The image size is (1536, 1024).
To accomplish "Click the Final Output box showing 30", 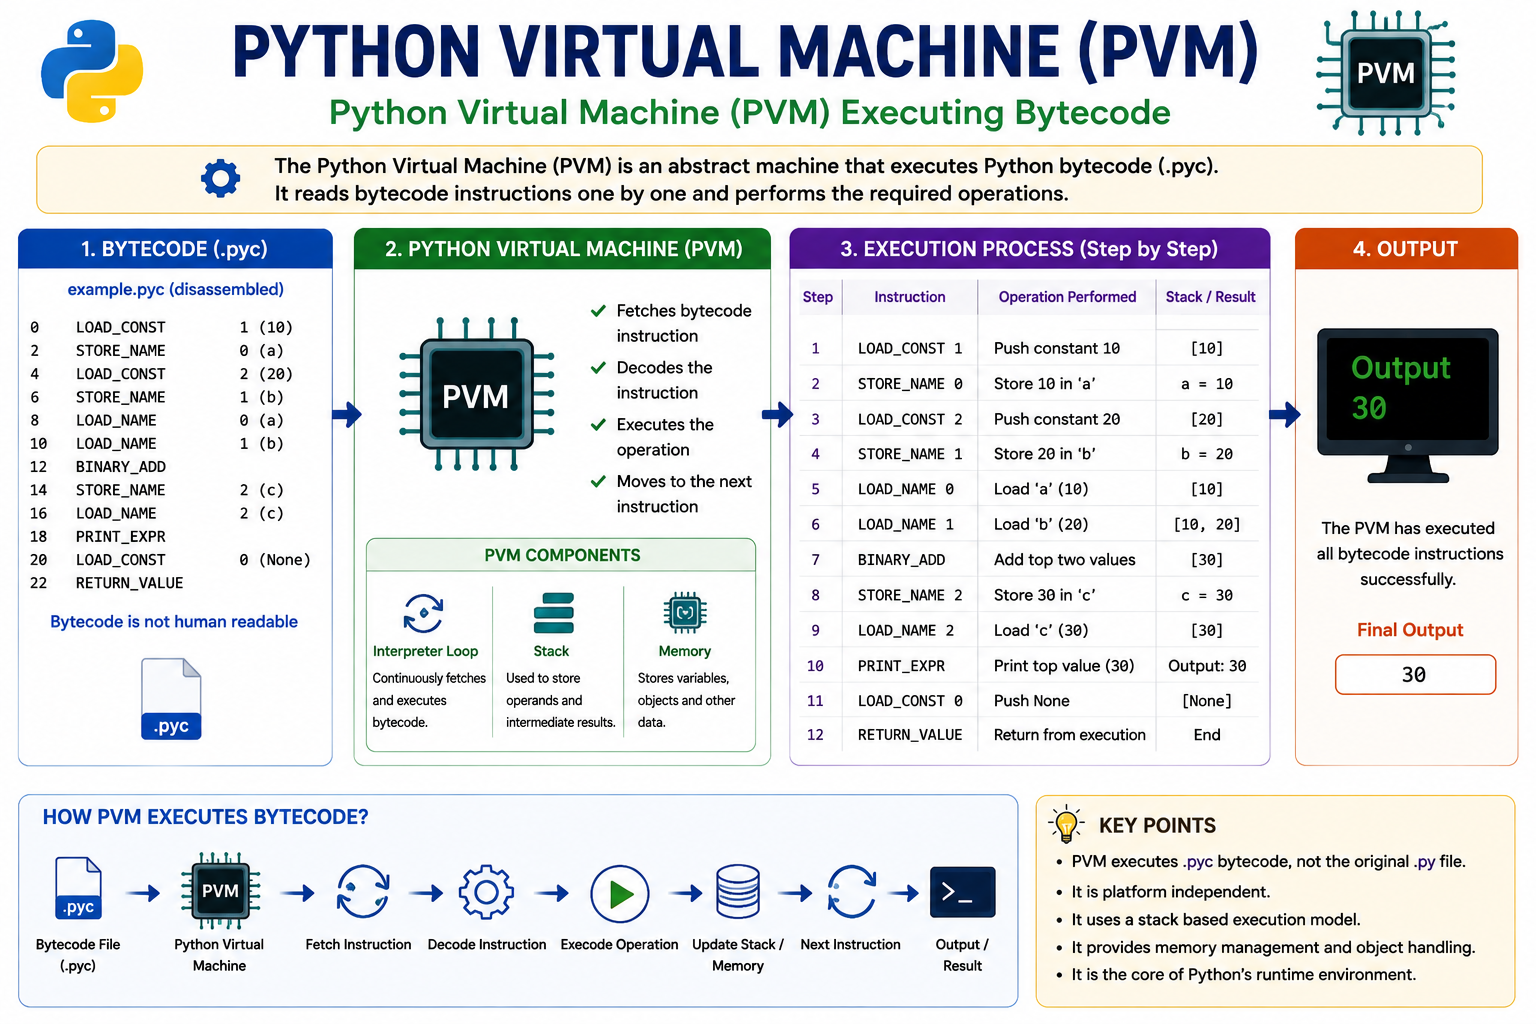I will (1415, 675).
